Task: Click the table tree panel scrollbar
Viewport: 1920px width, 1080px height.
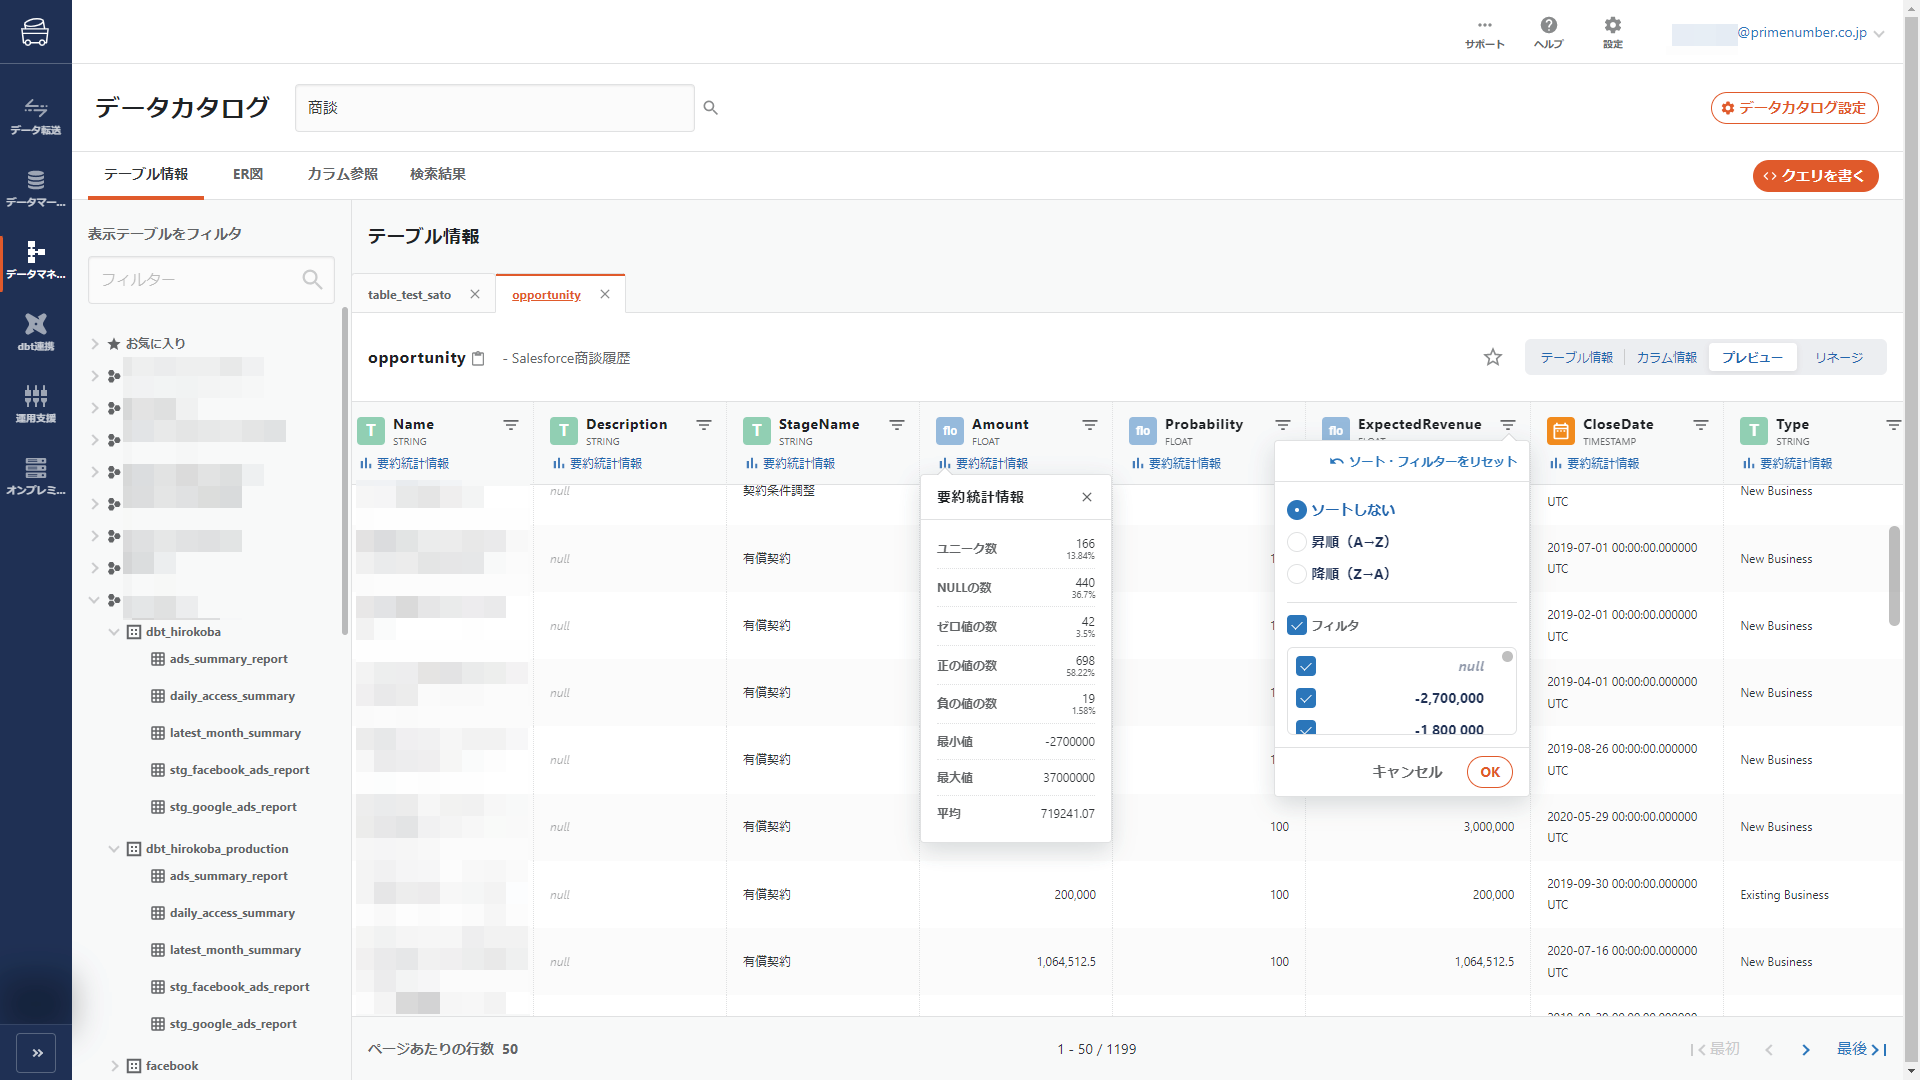Action: click(x=345, y=470)
